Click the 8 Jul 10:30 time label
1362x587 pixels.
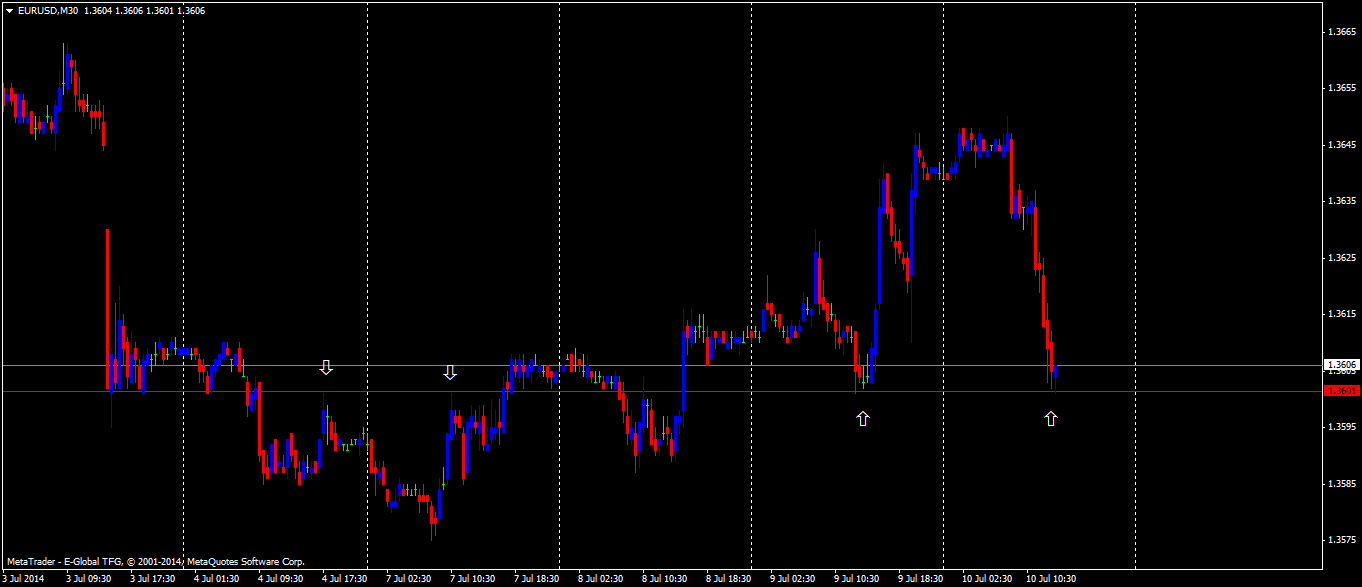(664, 578)
